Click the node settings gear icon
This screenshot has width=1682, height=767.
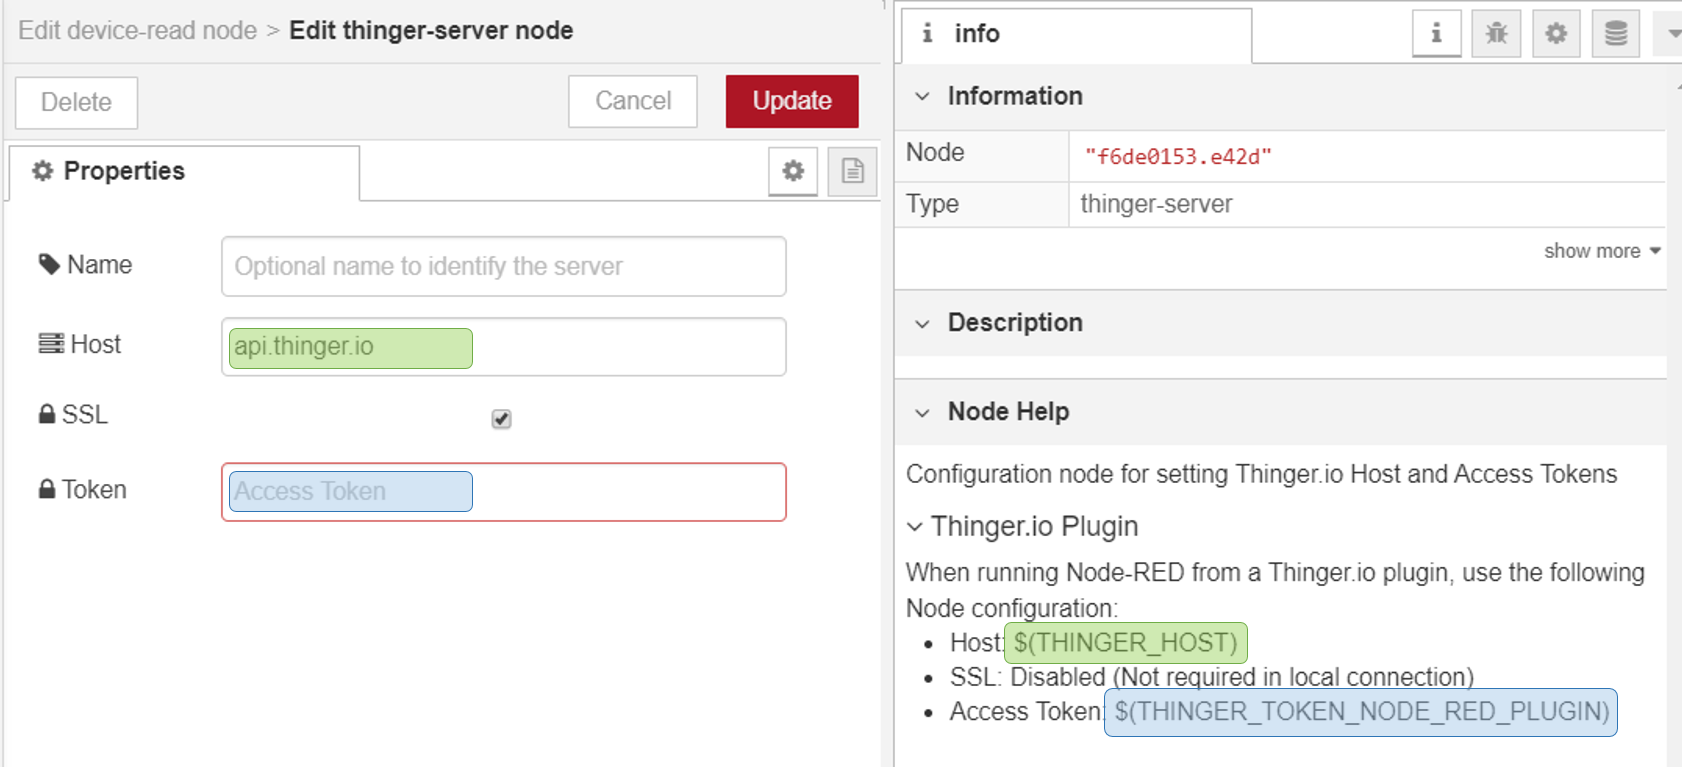click(793, 171)
